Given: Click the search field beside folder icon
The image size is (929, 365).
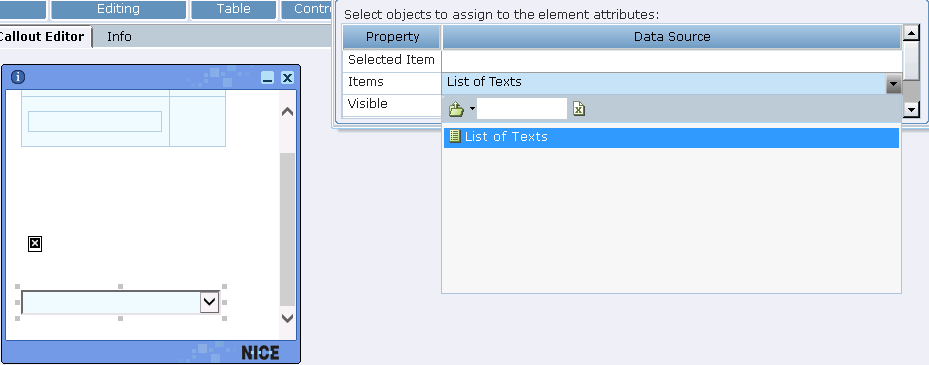Looking at the screenshot, I should (522, 109).
